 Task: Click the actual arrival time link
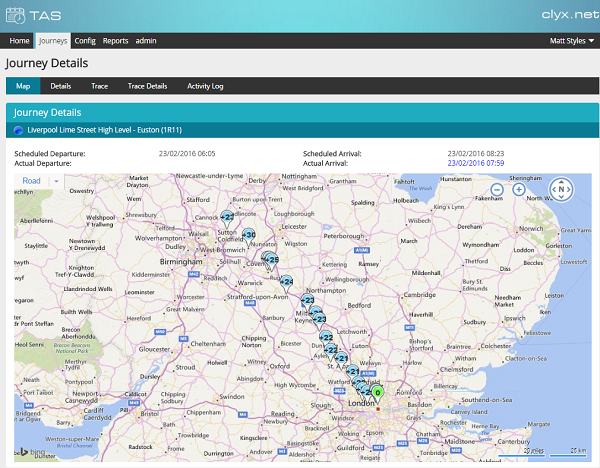pos(475,162)
